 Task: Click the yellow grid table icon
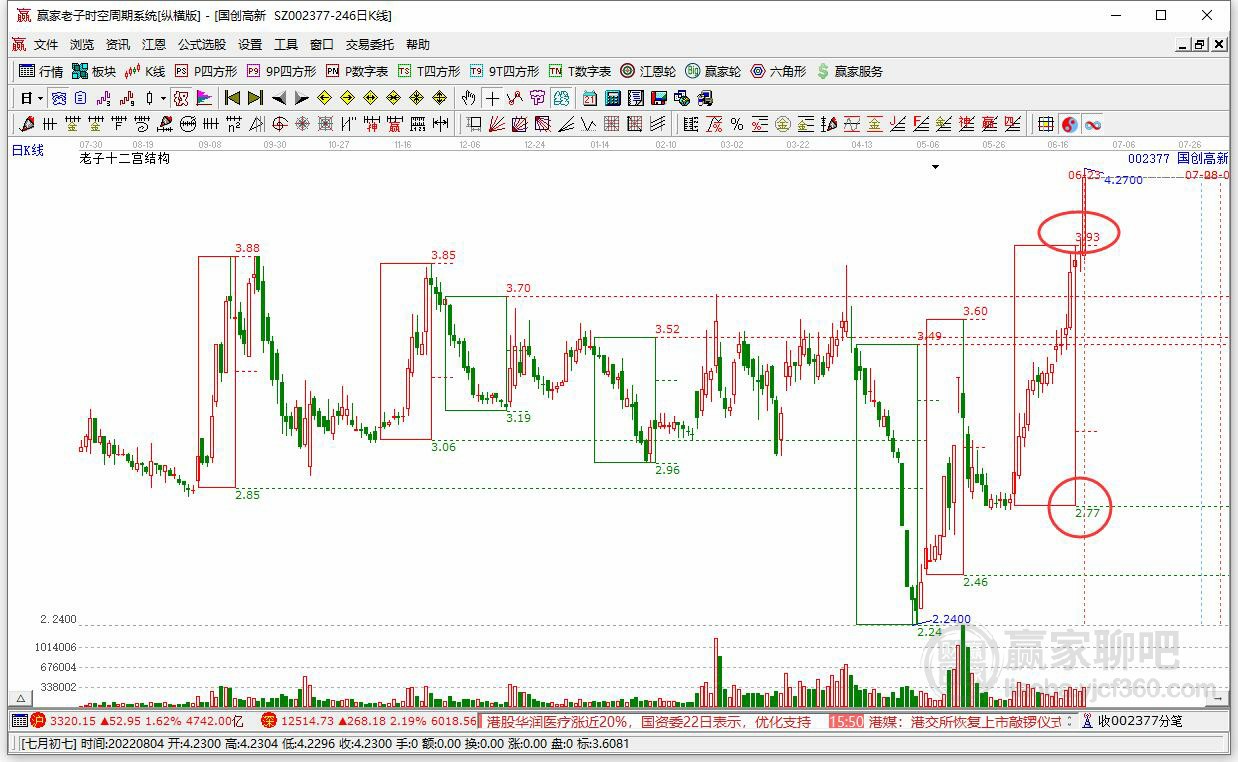(1045, 124)
